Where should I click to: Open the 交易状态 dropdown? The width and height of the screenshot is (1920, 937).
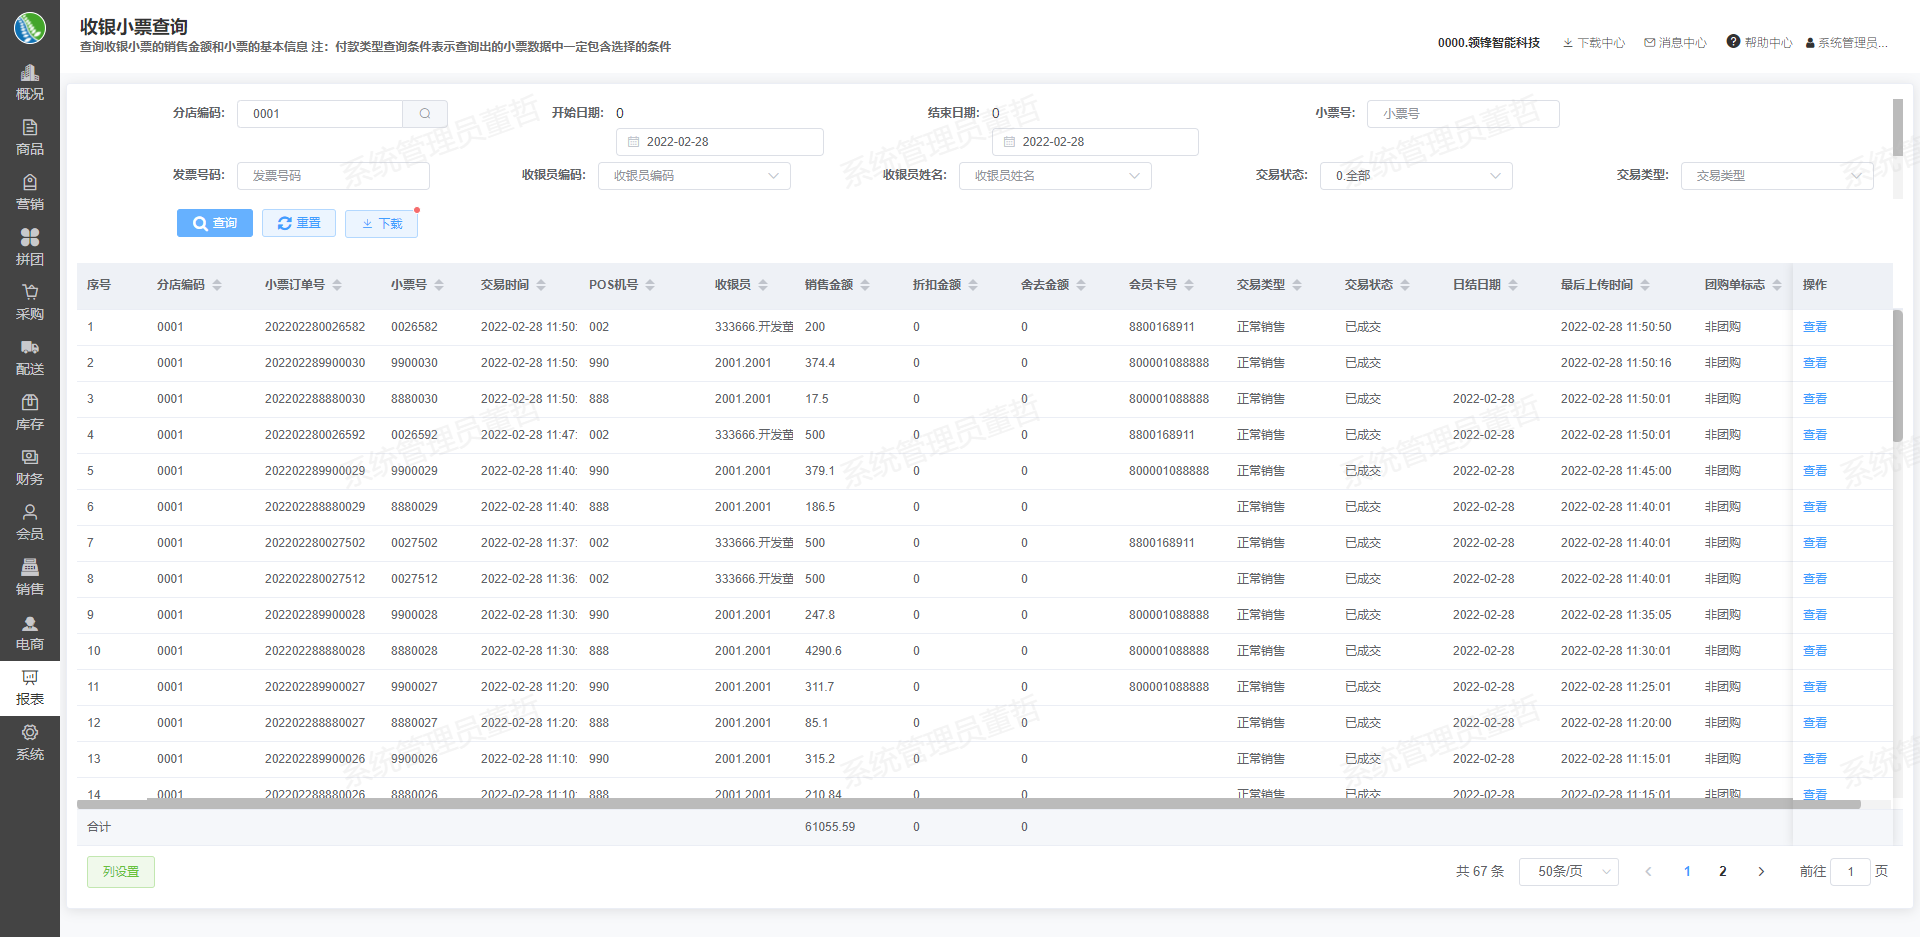coord(1416,176)
